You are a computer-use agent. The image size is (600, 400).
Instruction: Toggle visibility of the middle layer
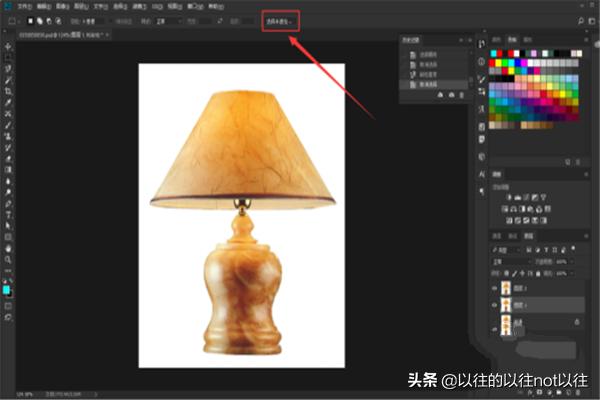(x=495, y=305)
